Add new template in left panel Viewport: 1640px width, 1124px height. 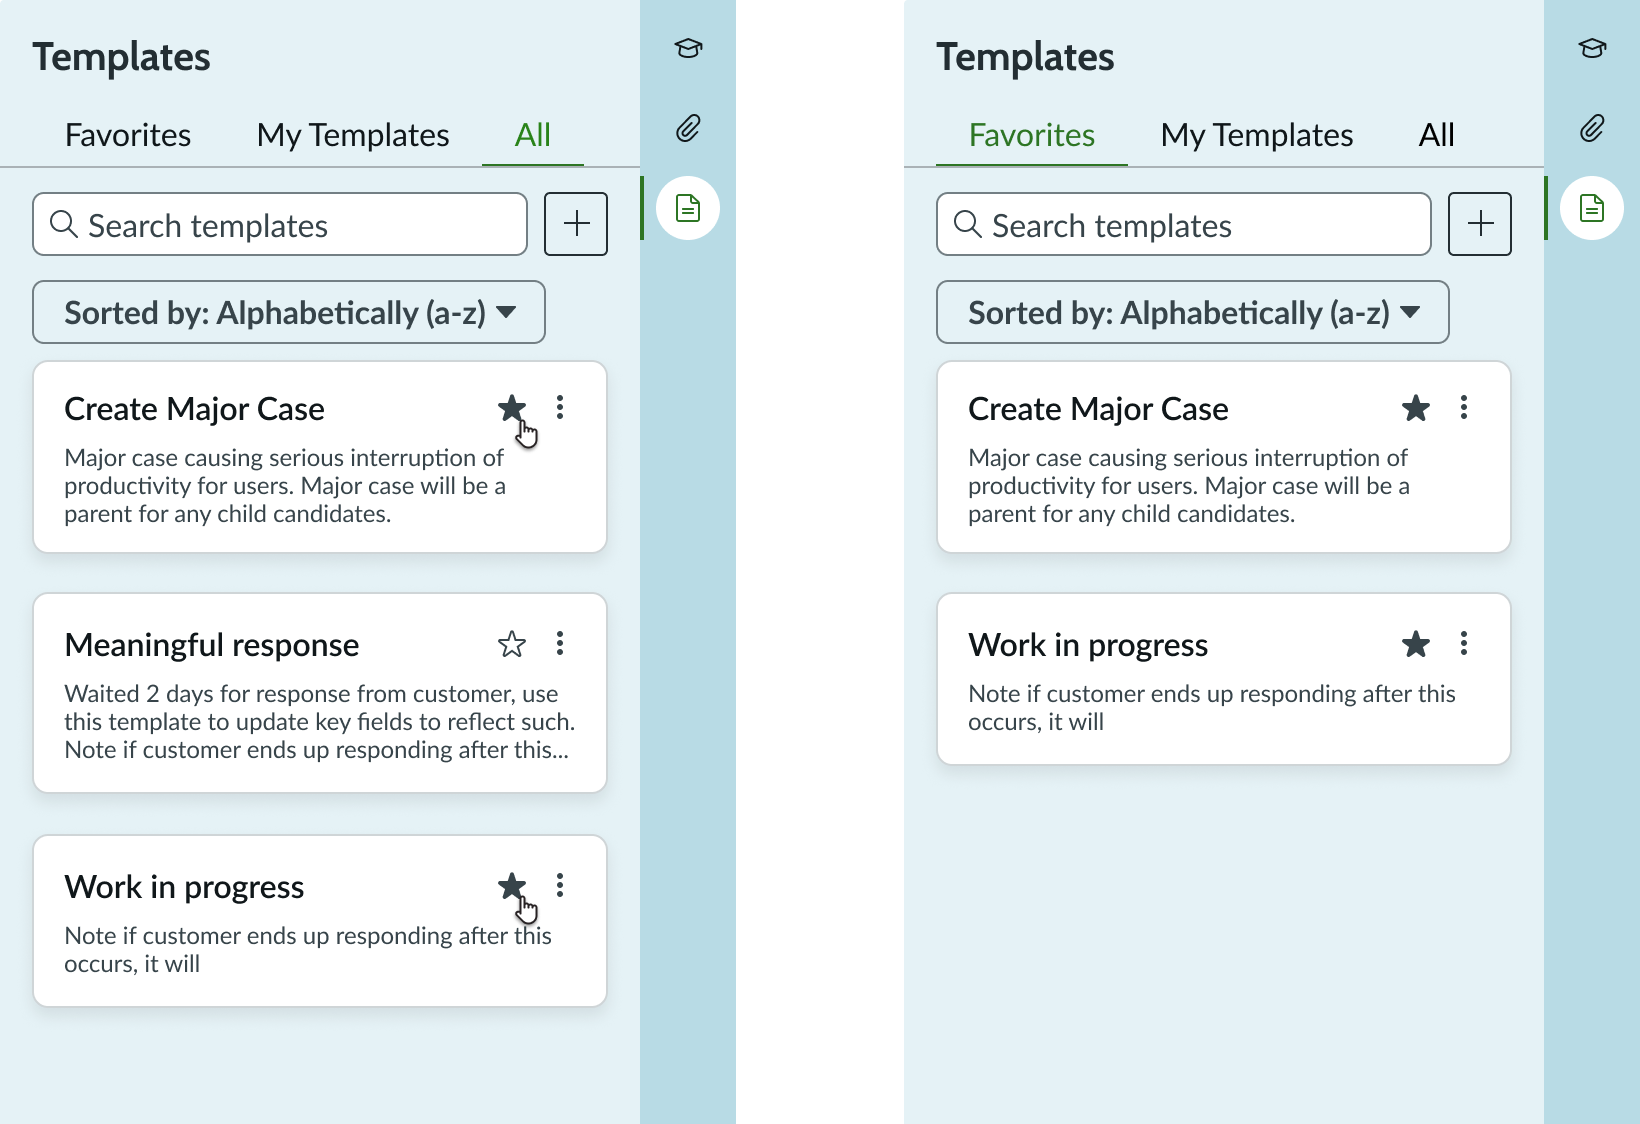tap(576, 224)
